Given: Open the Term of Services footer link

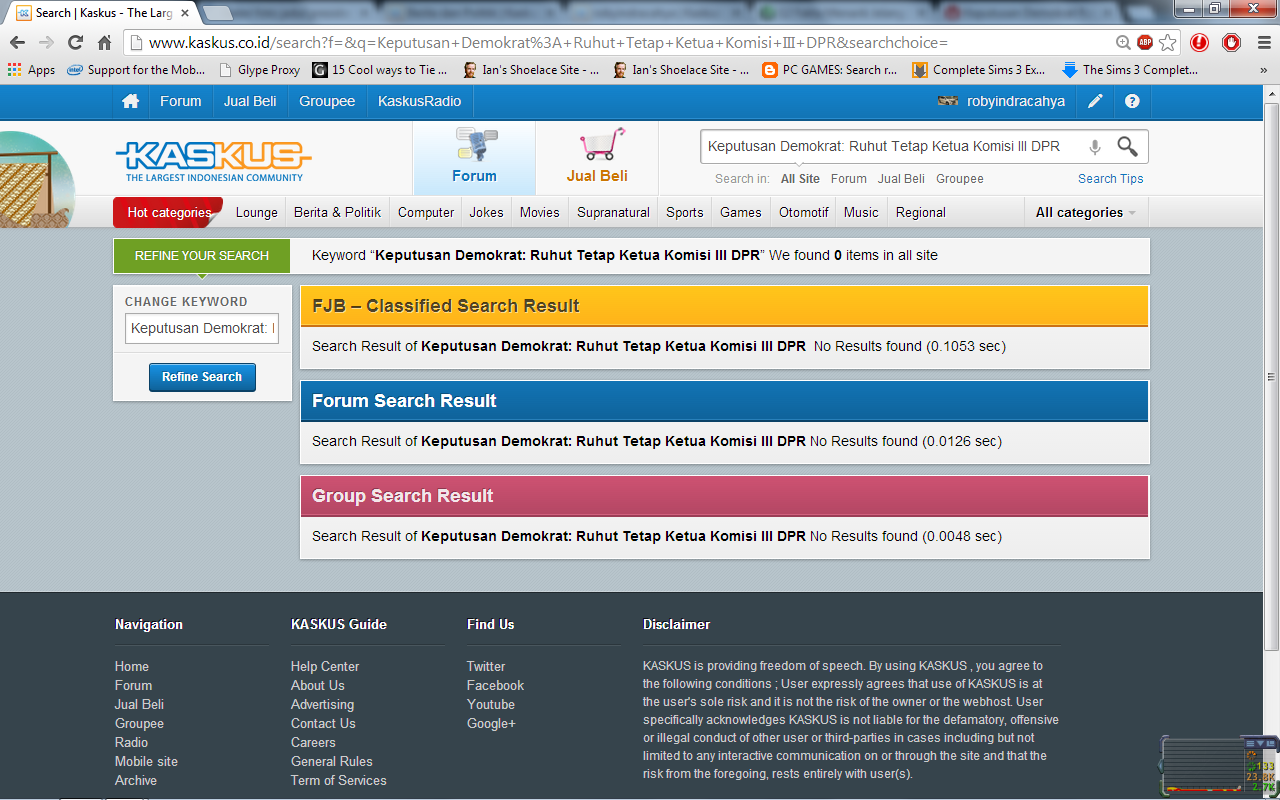Looking at the screenshot, I should pyautogui.click(x=339, y=781).
